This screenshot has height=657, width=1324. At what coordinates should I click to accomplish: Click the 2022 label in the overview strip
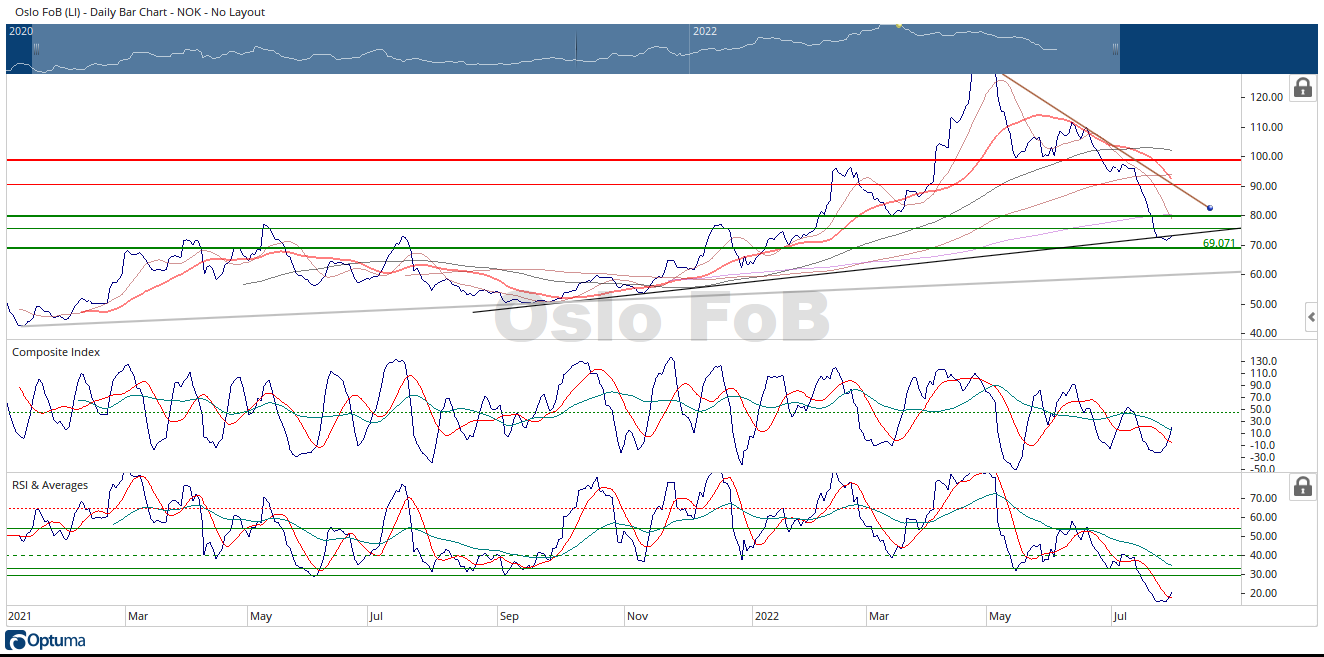[705, 31]
